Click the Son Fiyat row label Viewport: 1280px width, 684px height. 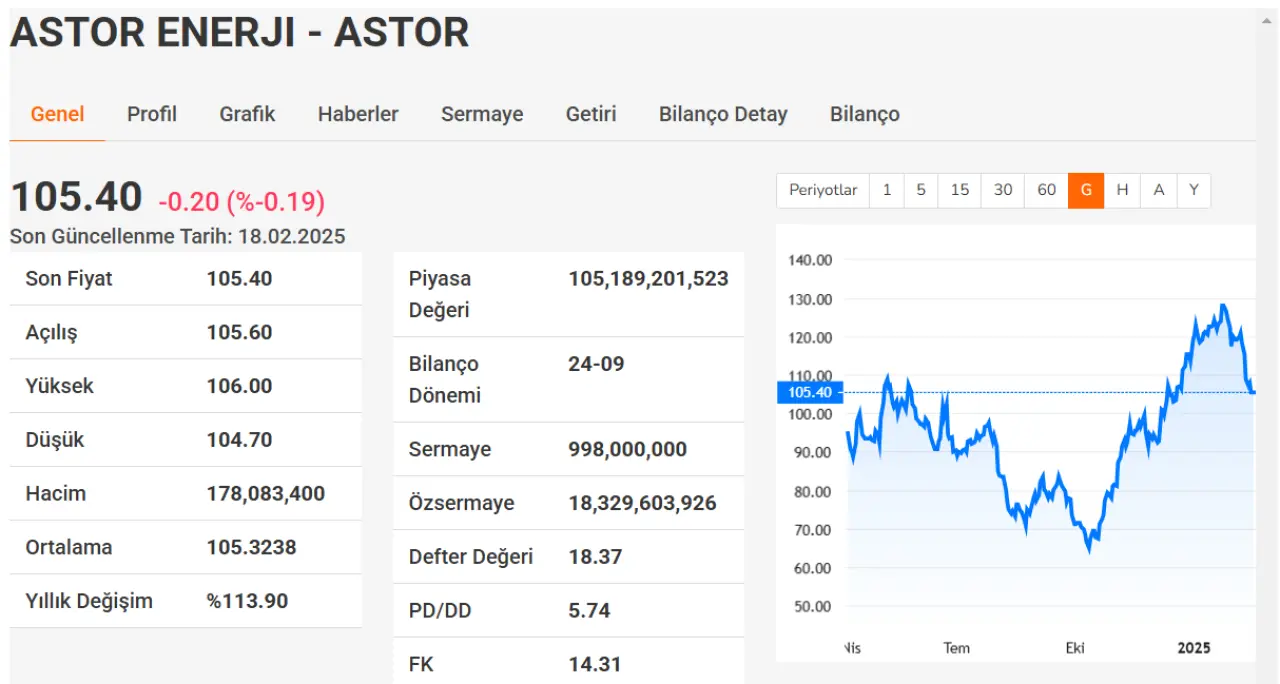pos(69,278)
